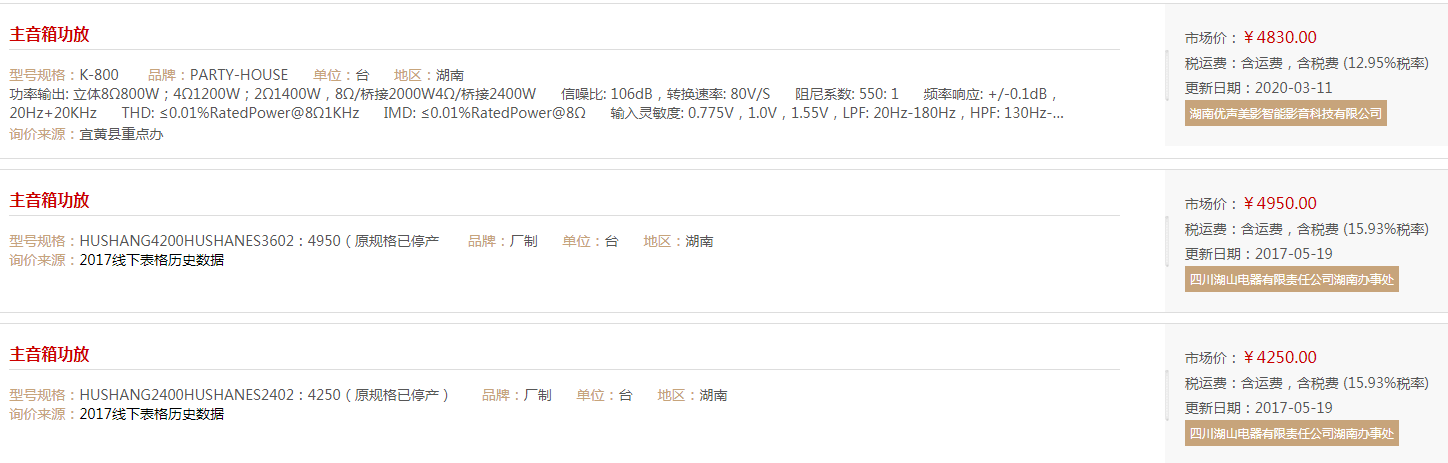Click brand 厂制 in the HUSHANG2400 entry
The image size is (1448, 463).
point(538,395)
